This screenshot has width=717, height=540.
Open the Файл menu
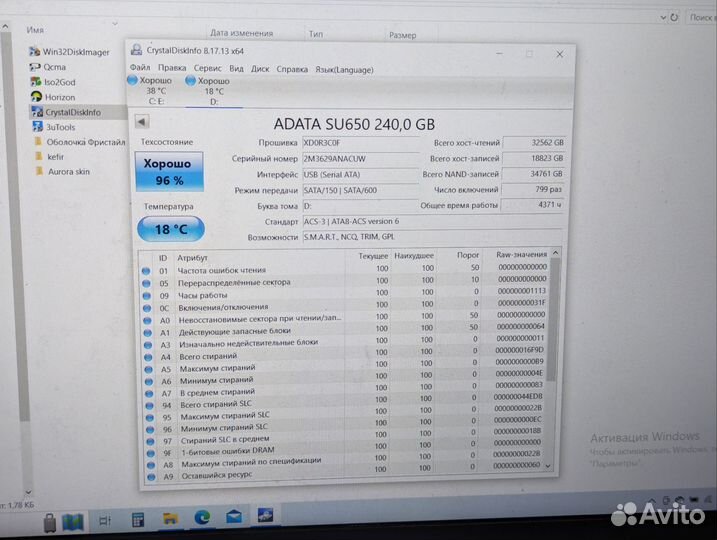140,67
